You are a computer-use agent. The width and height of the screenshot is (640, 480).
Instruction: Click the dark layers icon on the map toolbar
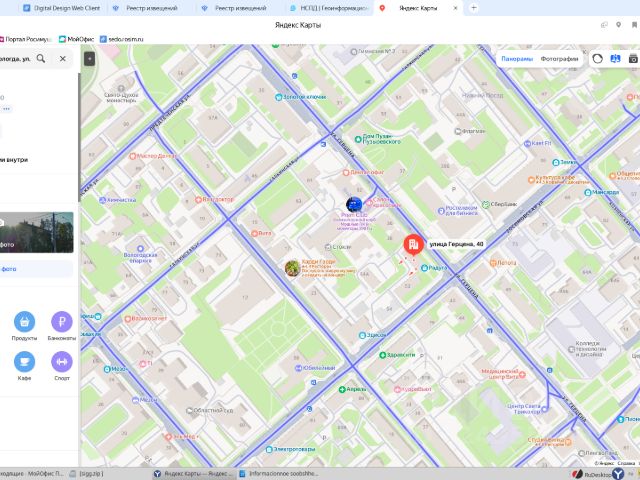tap(633, 59)
